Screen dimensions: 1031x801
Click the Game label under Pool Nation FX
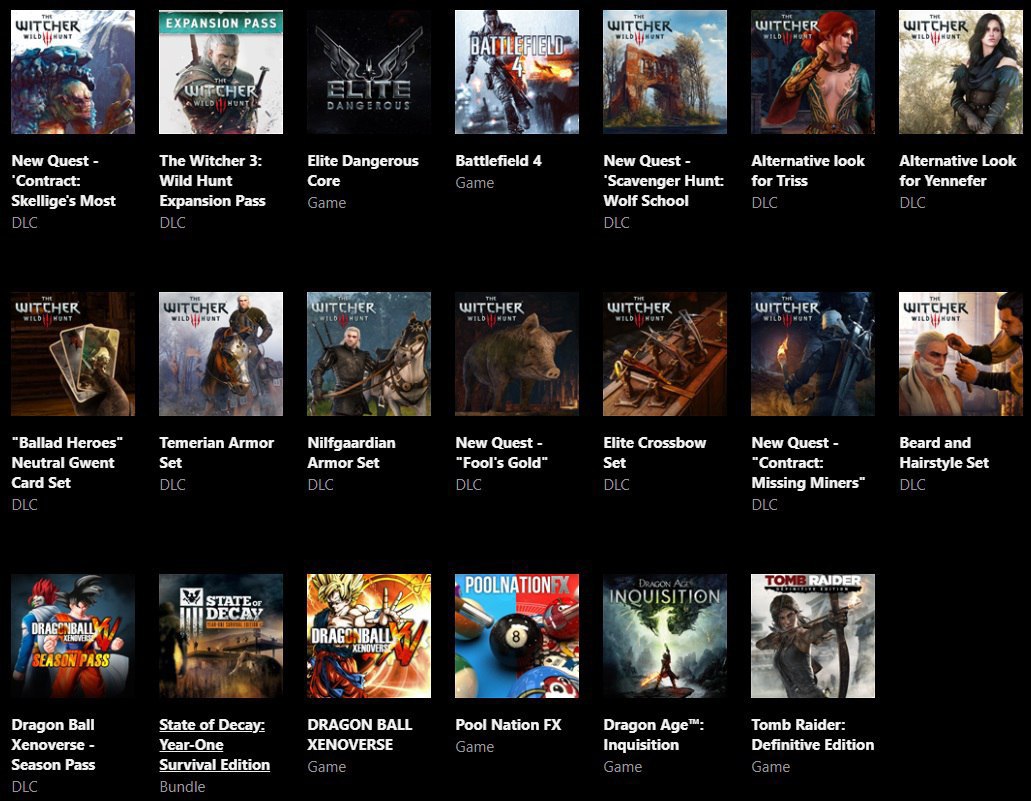click(x=475, y=748)
